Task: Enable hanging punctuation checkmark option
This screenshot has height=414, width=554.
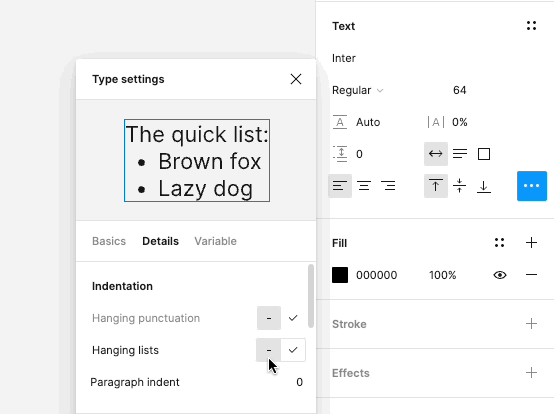Action: click(x=293, y=318)
